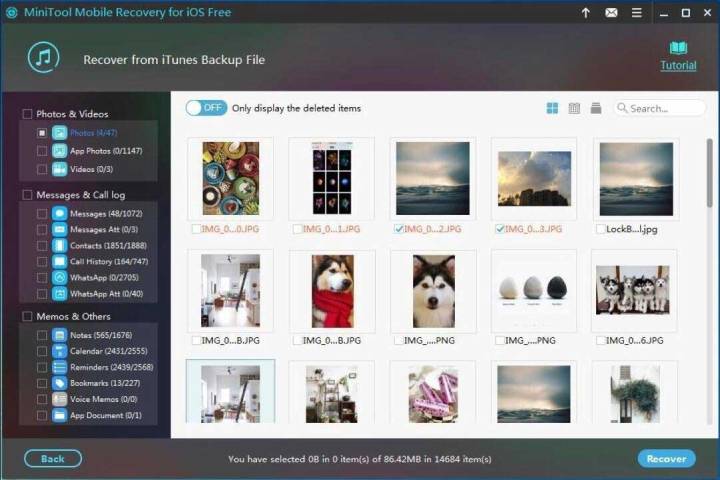
Task: Open Calendar (2431/2555) in the sidebar
Action: 109,351
